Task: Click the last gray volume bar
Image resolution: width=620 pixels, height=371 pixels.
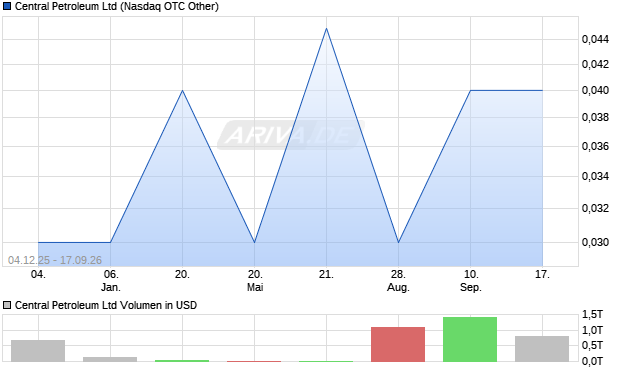Action: tap(542, 349)
